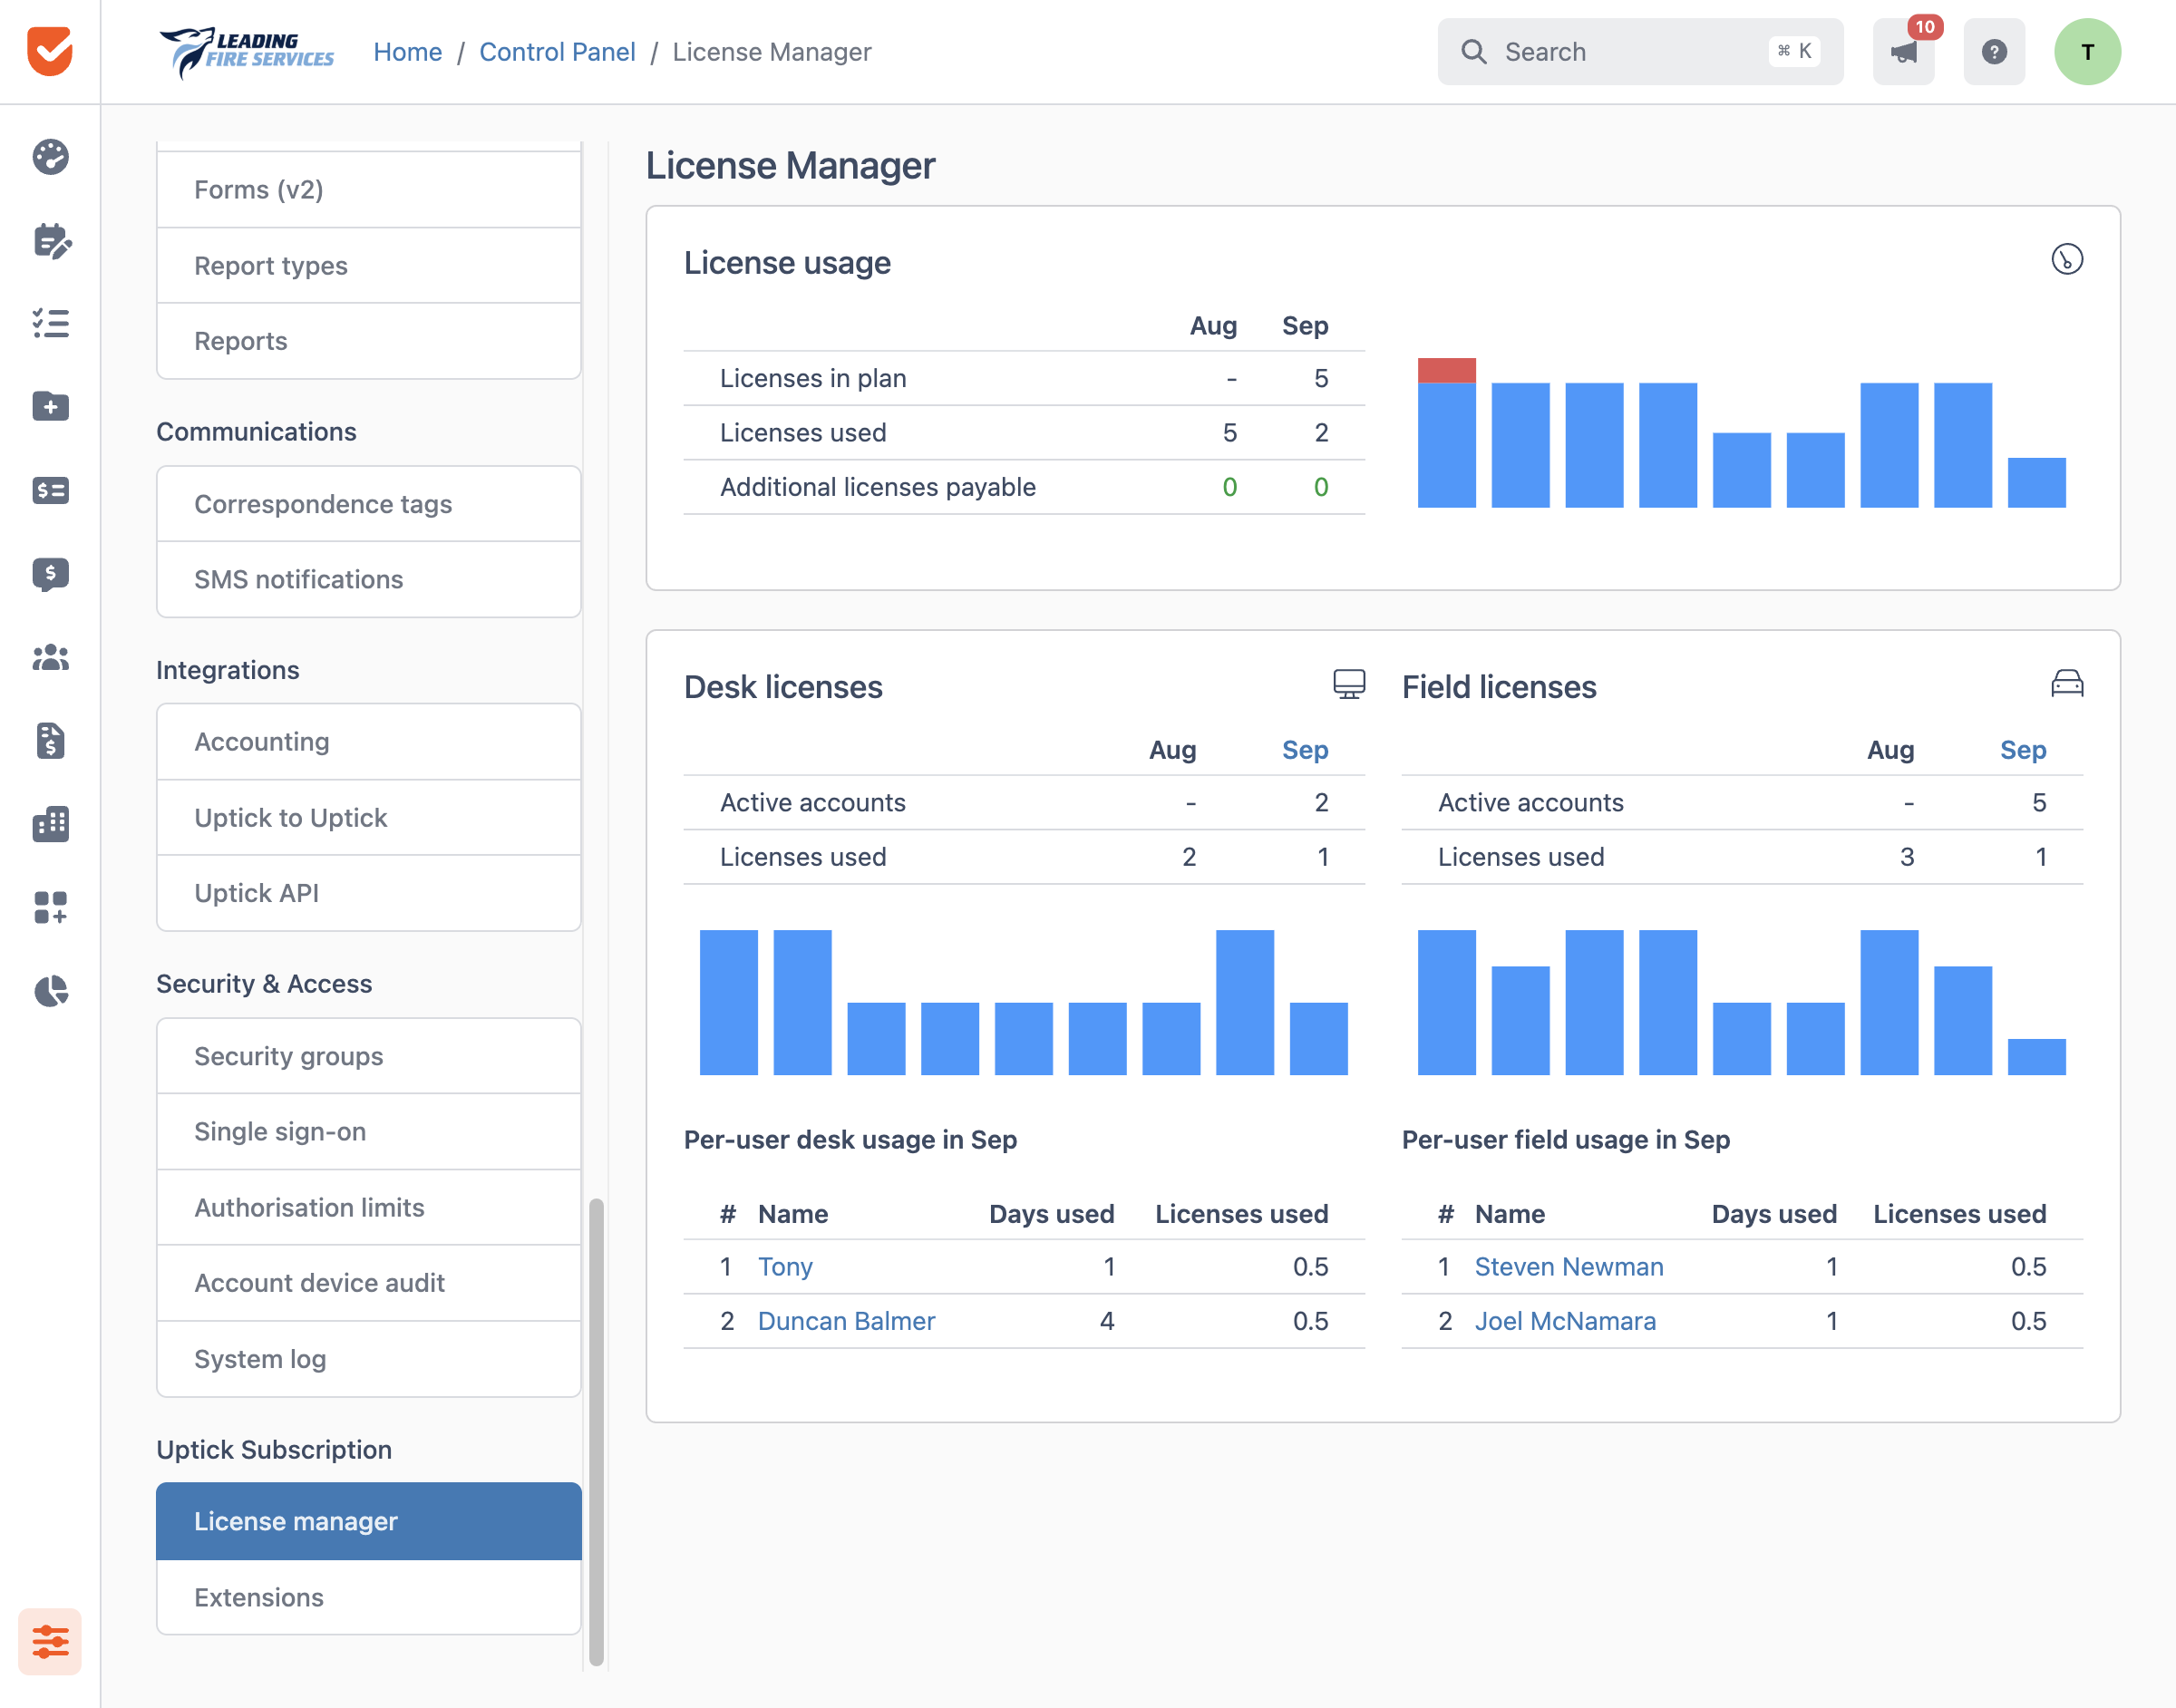The width and height of the screenshot is (2176, 1708).
Task: Go to Home breadcrumb link
Action: [x=407, y=52]
